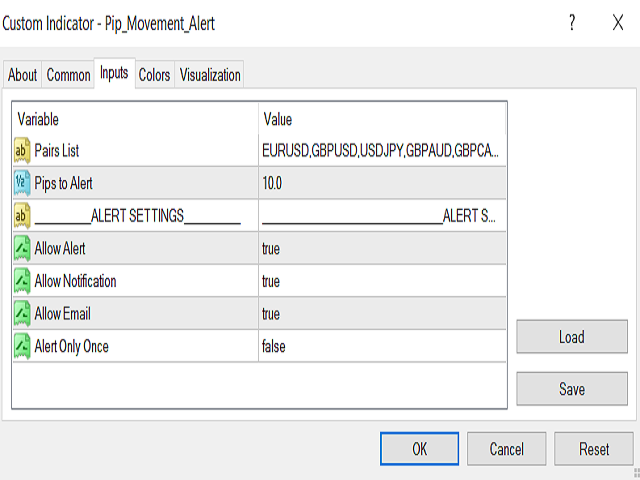Select the Pips to Alert variable name

tap(64, 183)
